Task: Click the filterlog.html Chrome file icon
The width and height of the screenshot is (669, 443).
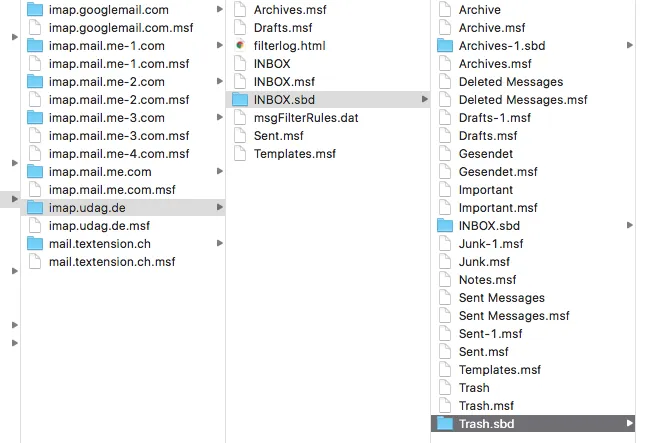Action: 240,45
